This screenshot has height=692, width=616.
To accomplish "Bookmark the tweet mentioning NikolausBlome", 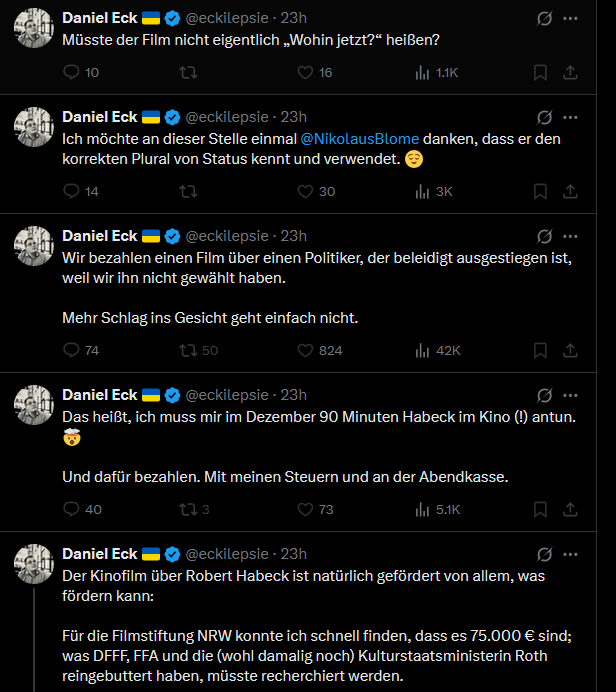I will coord(540,191).
